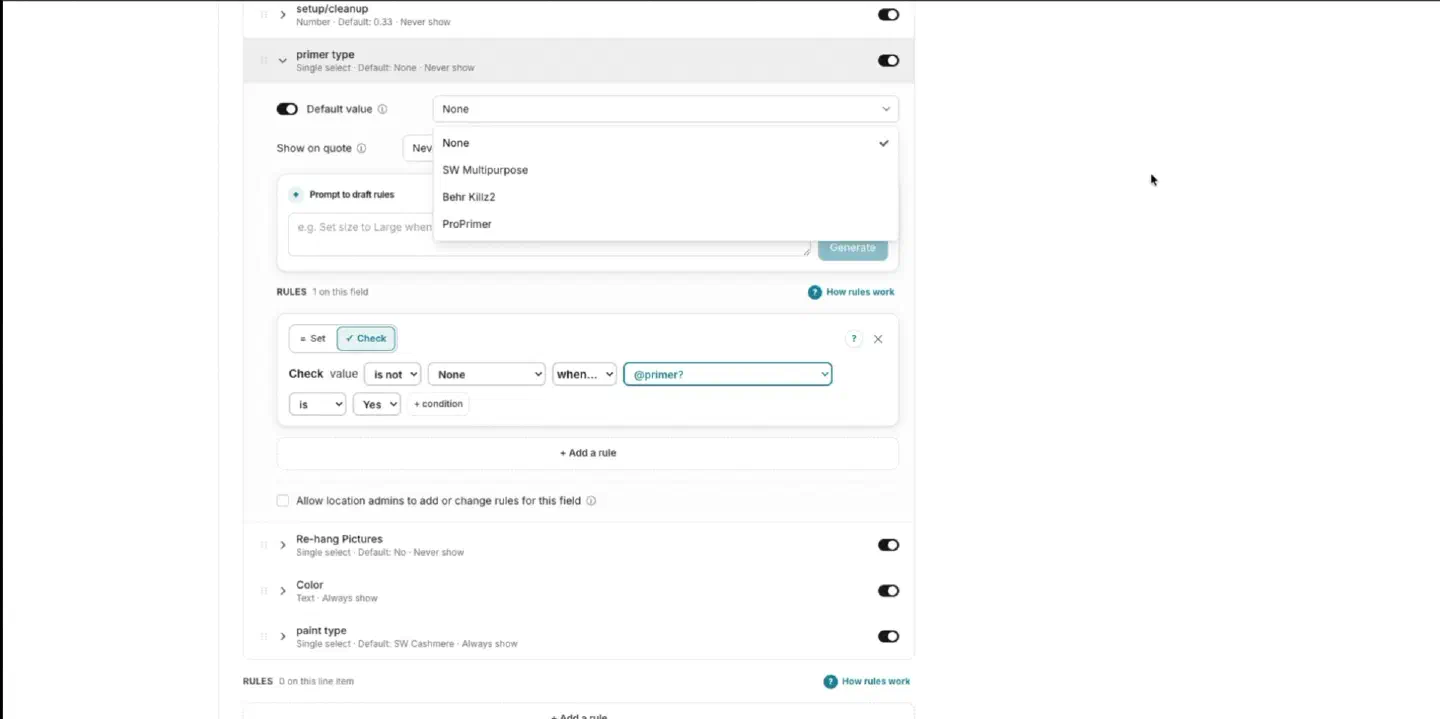1440x719 pixels.
Task: Select ProPrimer option
Action: pos(666,224)
